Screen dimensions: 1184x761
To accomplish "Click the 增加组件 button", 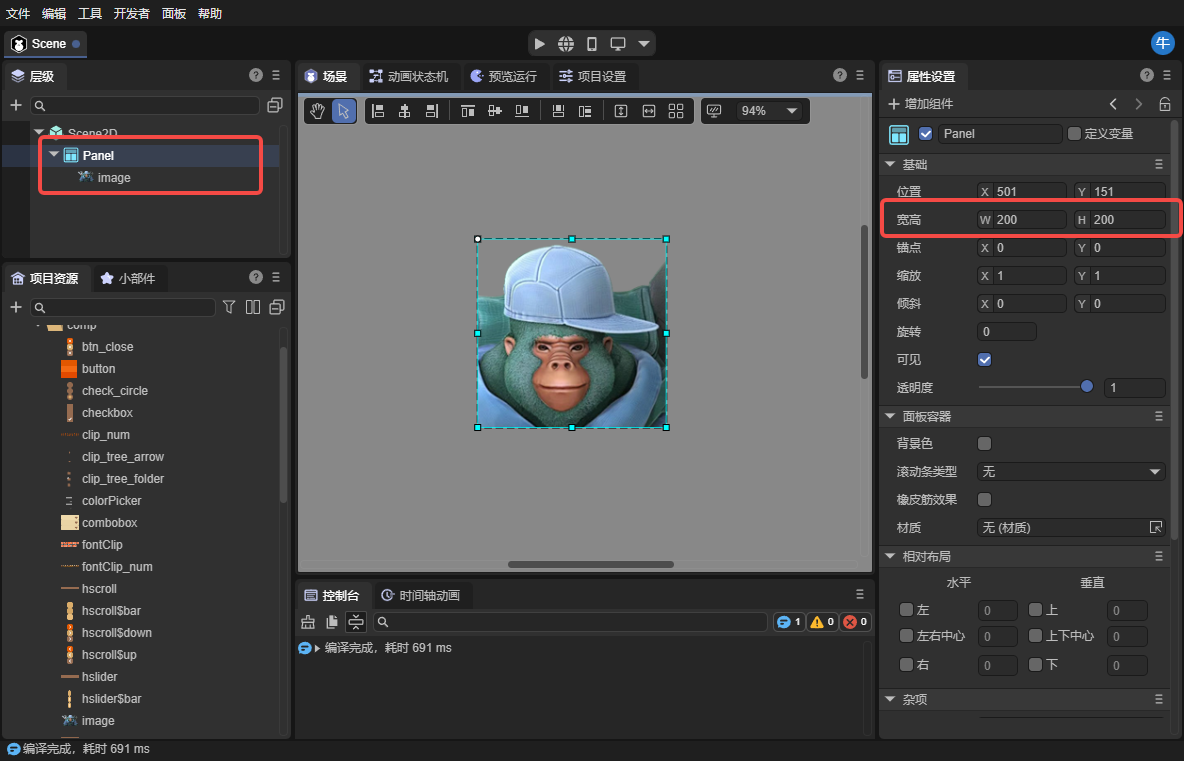I will [921, 104].
